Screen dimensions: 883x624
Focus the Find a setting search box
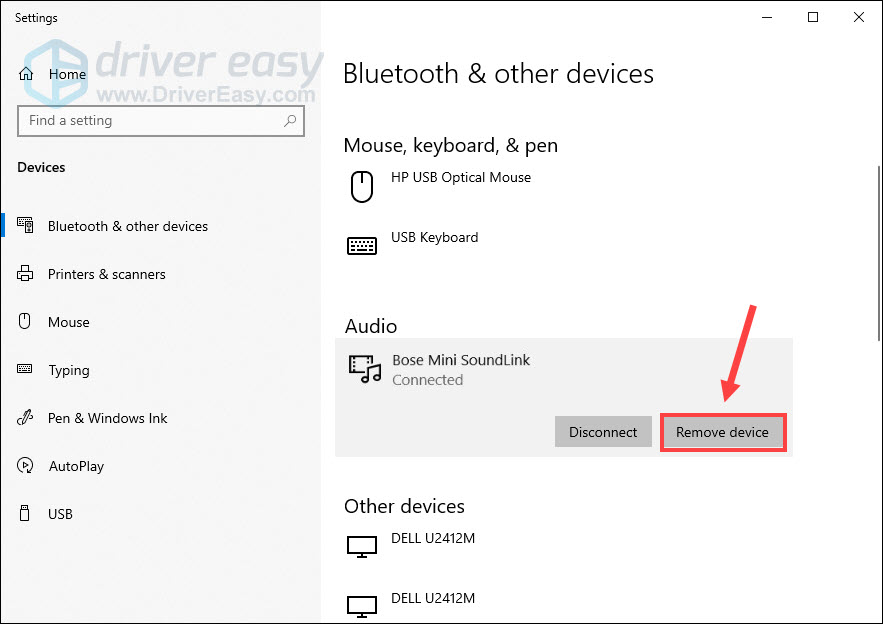[x=150, y=121]
